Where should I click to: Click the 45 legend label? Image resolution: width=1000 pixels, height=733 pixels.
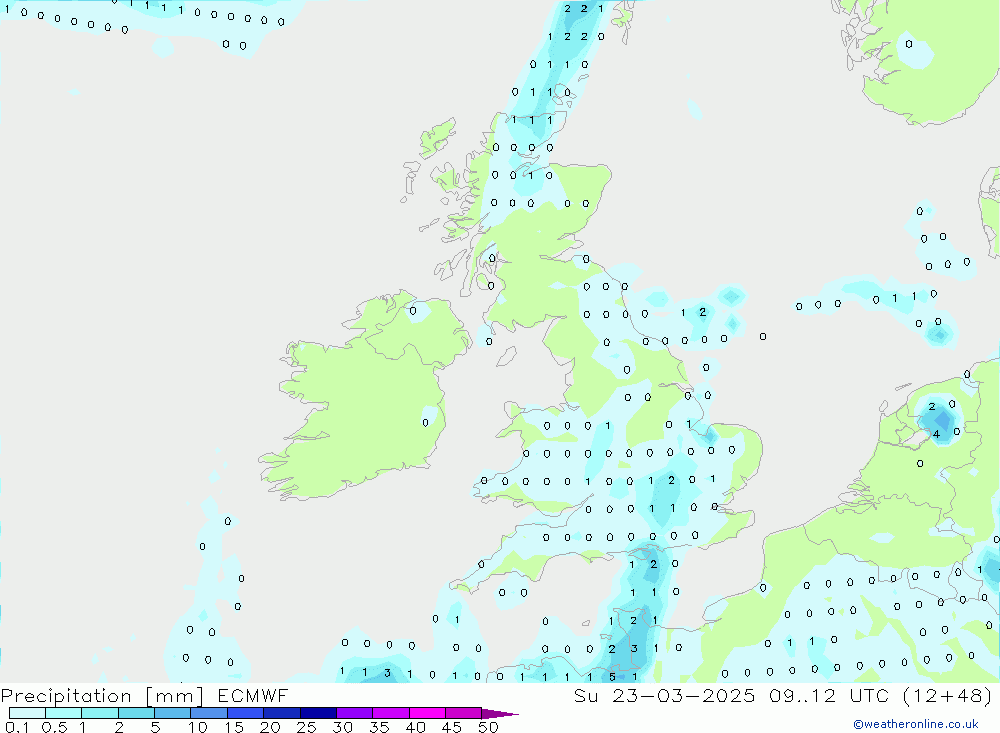click(452, 727)
